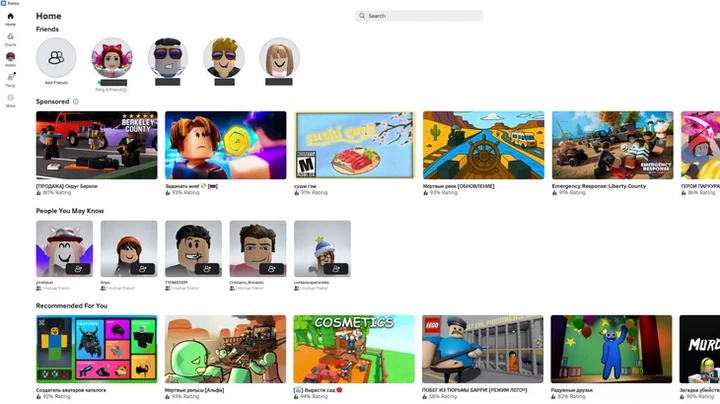Click the Roblox logo in title bar
Viewport: 720px width, 404px height.
3,3
